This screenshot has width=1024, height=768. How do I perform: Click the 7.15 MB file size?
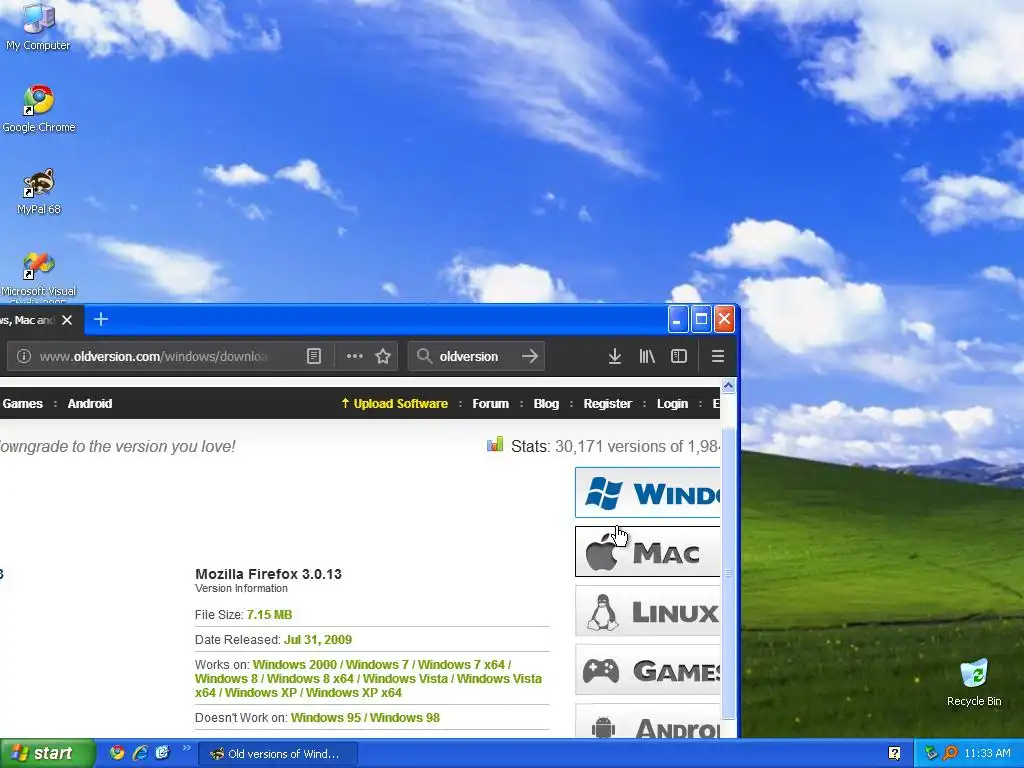coord(269,615)
